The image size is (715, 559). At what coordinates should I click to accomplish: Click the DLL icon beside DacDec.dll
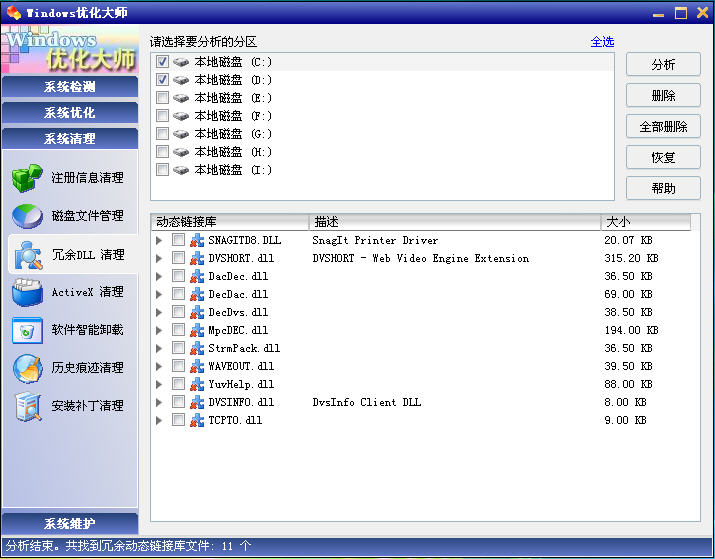coord(197,276)
